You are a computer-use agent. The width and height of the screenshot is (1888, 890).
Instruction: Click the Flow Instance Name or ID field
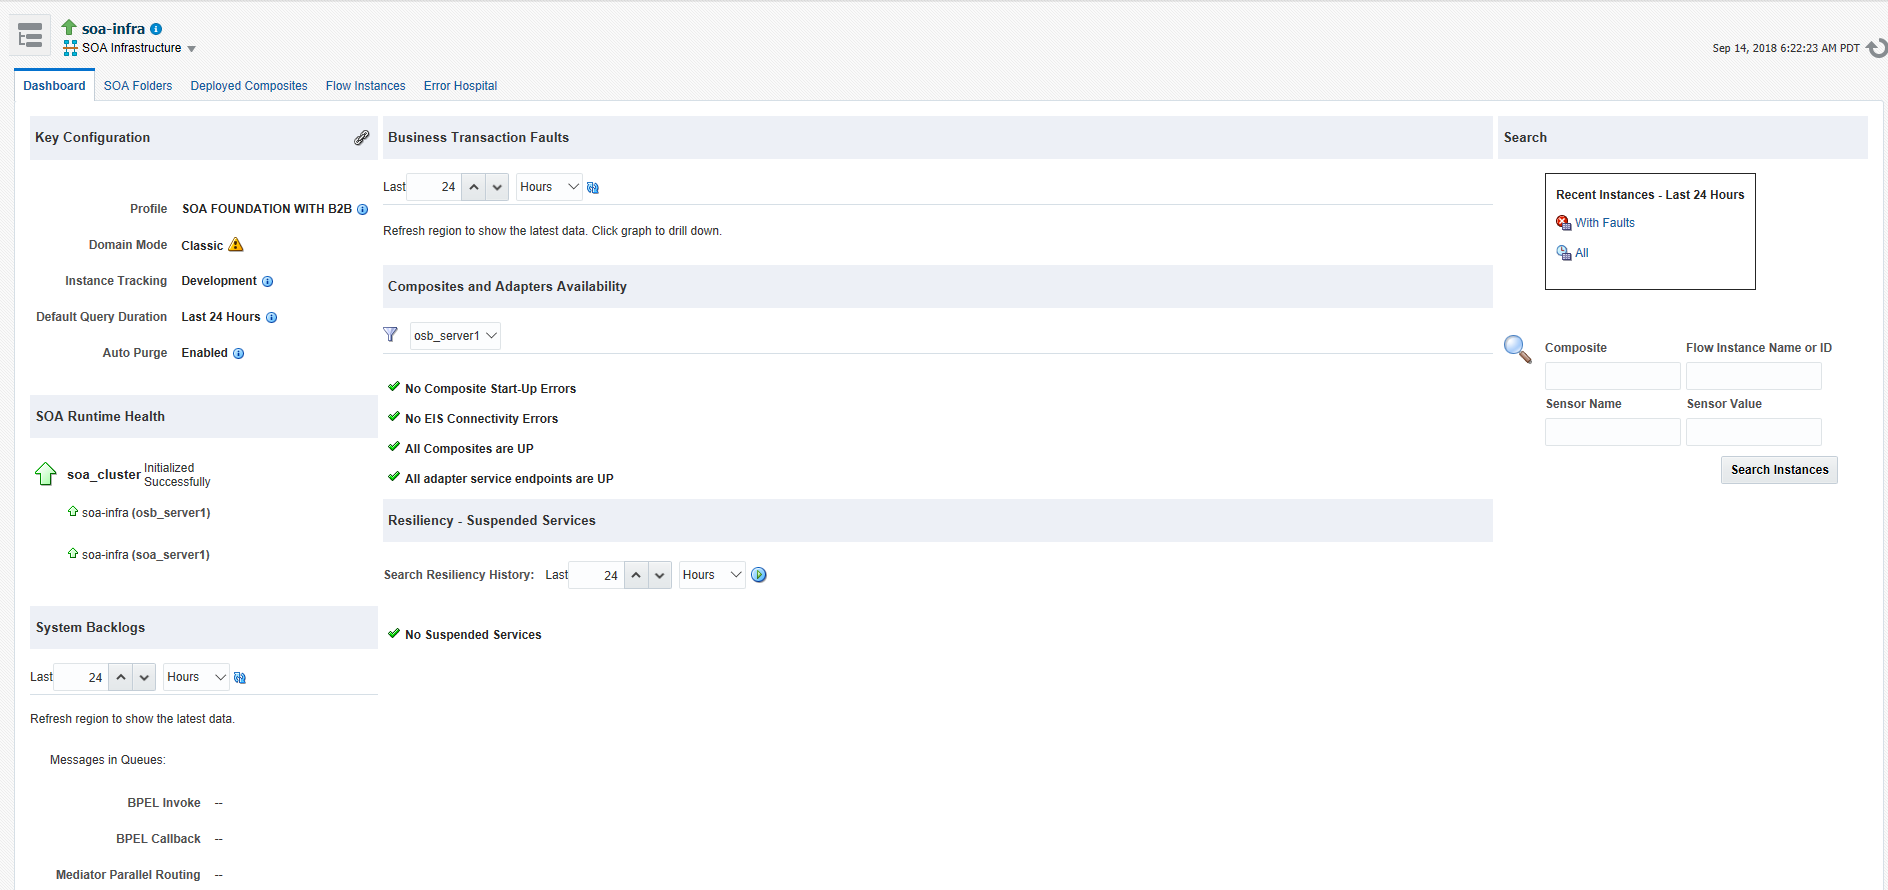coord(1753,376)
